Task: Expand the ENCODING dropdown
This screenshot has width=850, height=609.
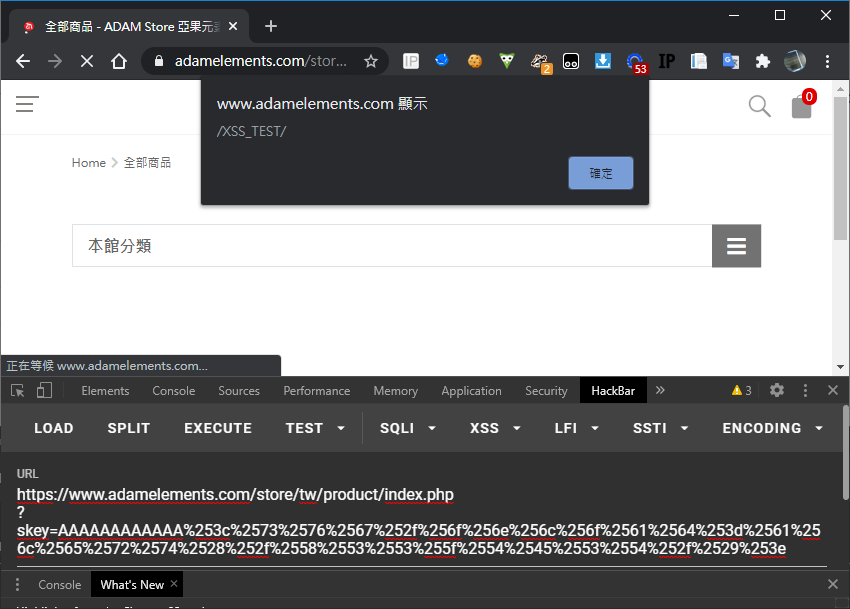Action: pos(772,428)
